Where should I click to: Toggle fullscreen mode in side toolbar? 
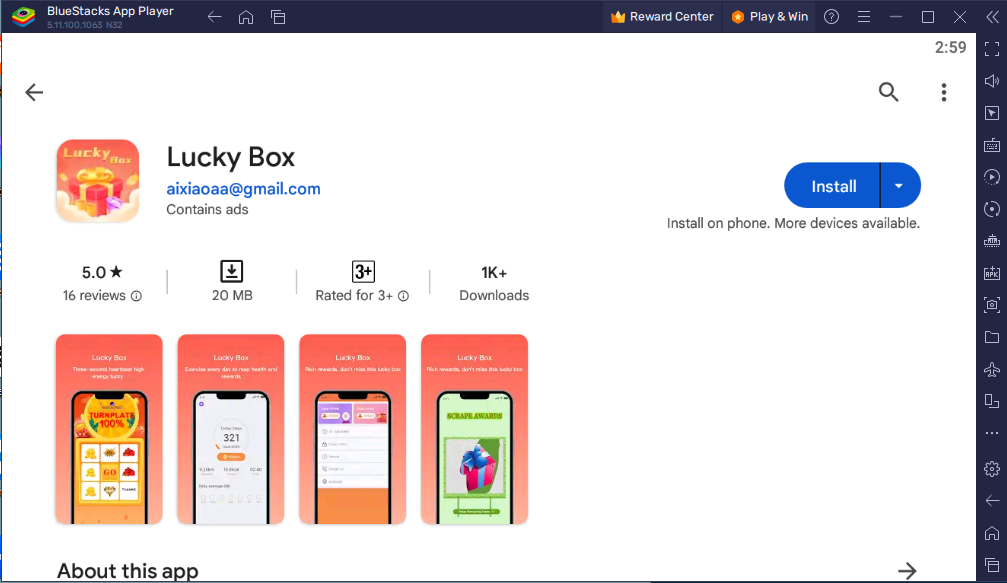992,49
